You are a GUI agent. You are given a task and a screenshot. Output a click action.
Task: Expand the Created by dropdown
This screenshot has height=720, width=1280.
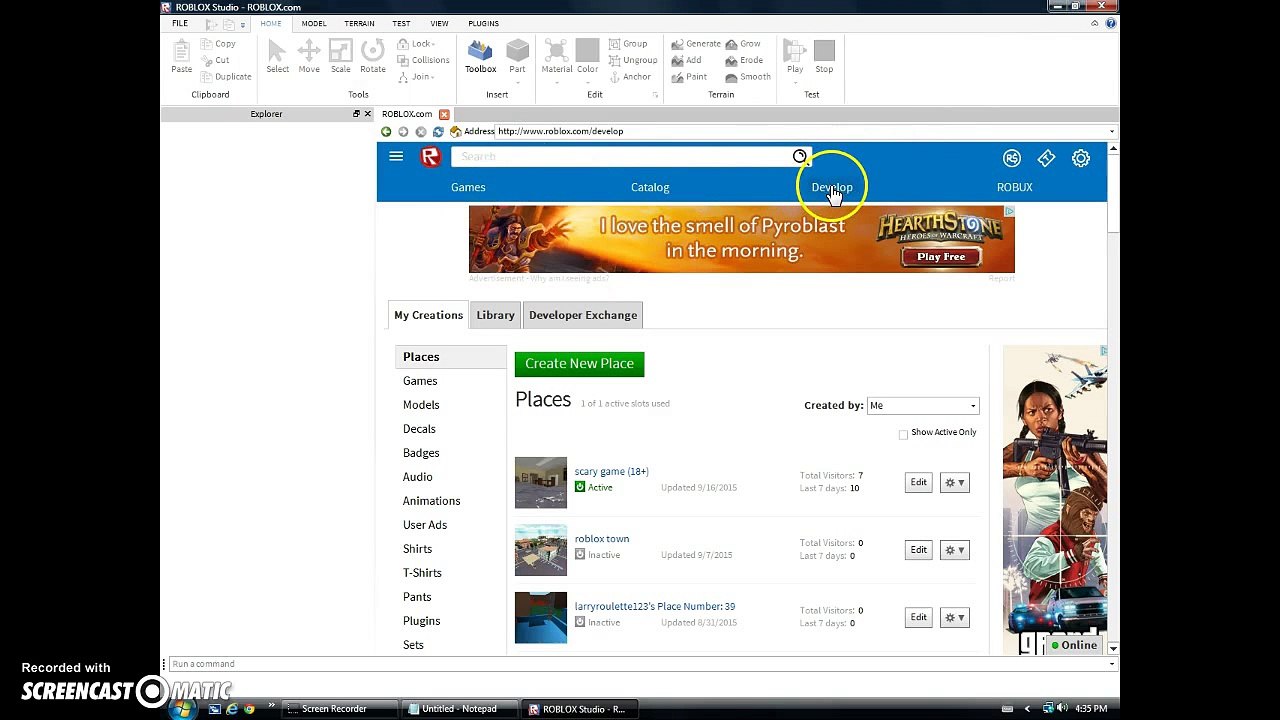pos(923,405)
